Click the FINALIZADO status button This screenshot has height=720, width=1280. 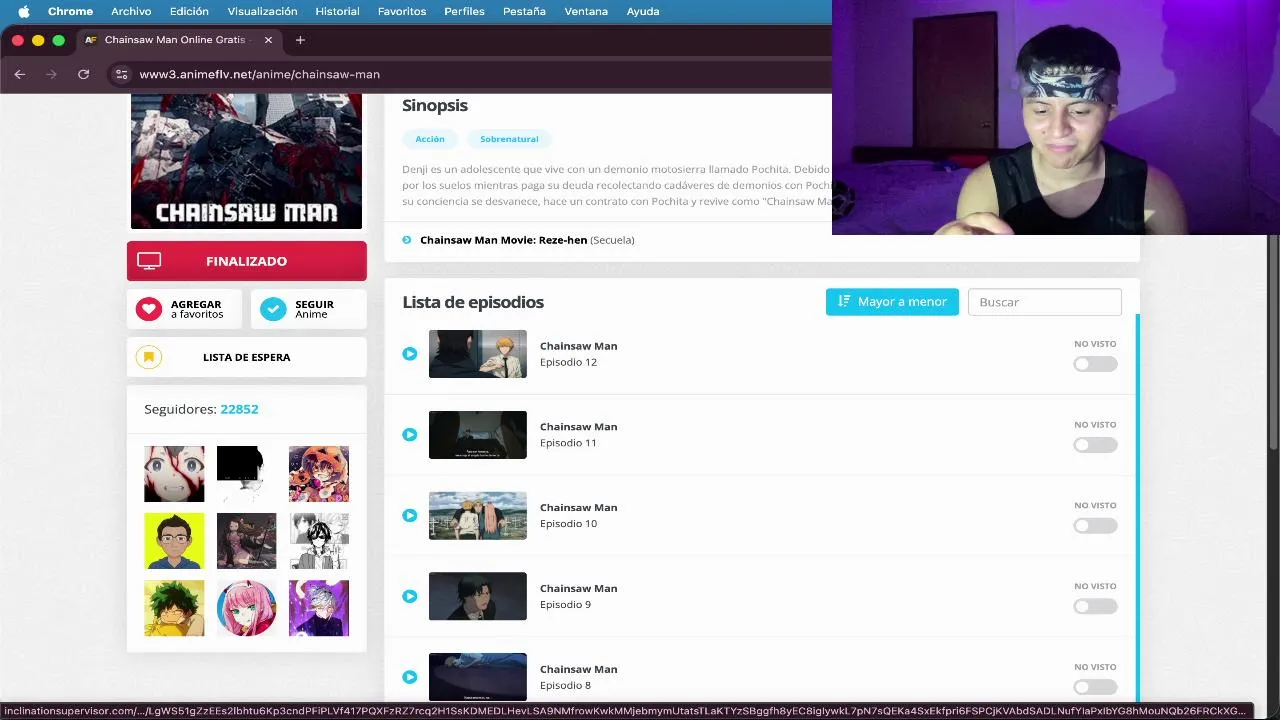click(x=246, y=261)
